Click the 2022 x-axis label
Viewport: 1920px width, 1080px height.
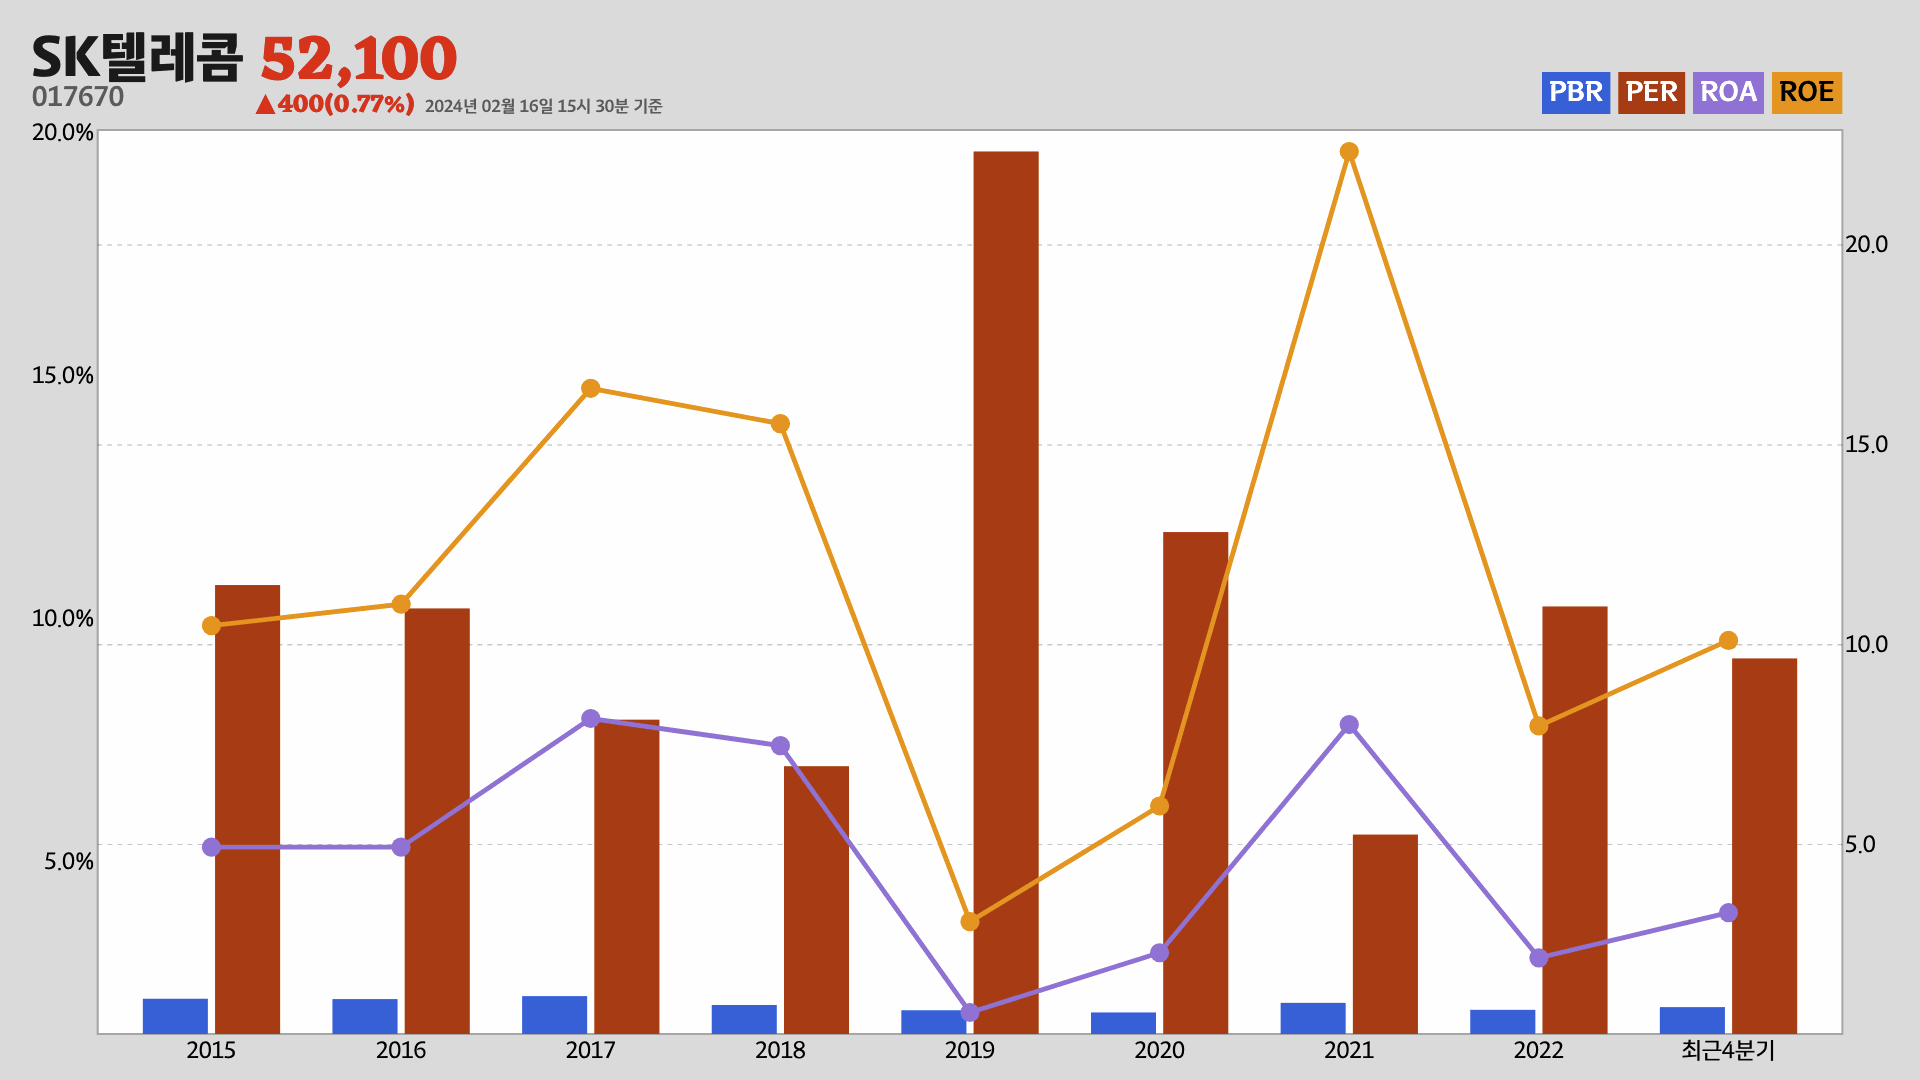1538,1051
